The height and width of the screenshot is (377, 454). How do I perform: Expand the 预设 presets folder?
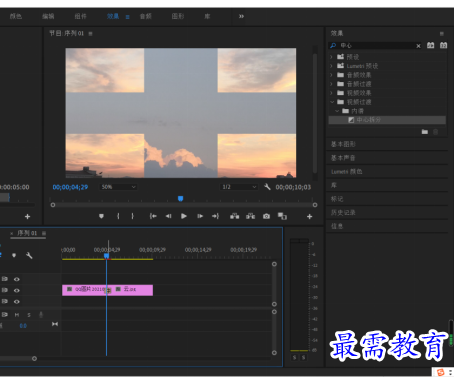click(331, 57)
